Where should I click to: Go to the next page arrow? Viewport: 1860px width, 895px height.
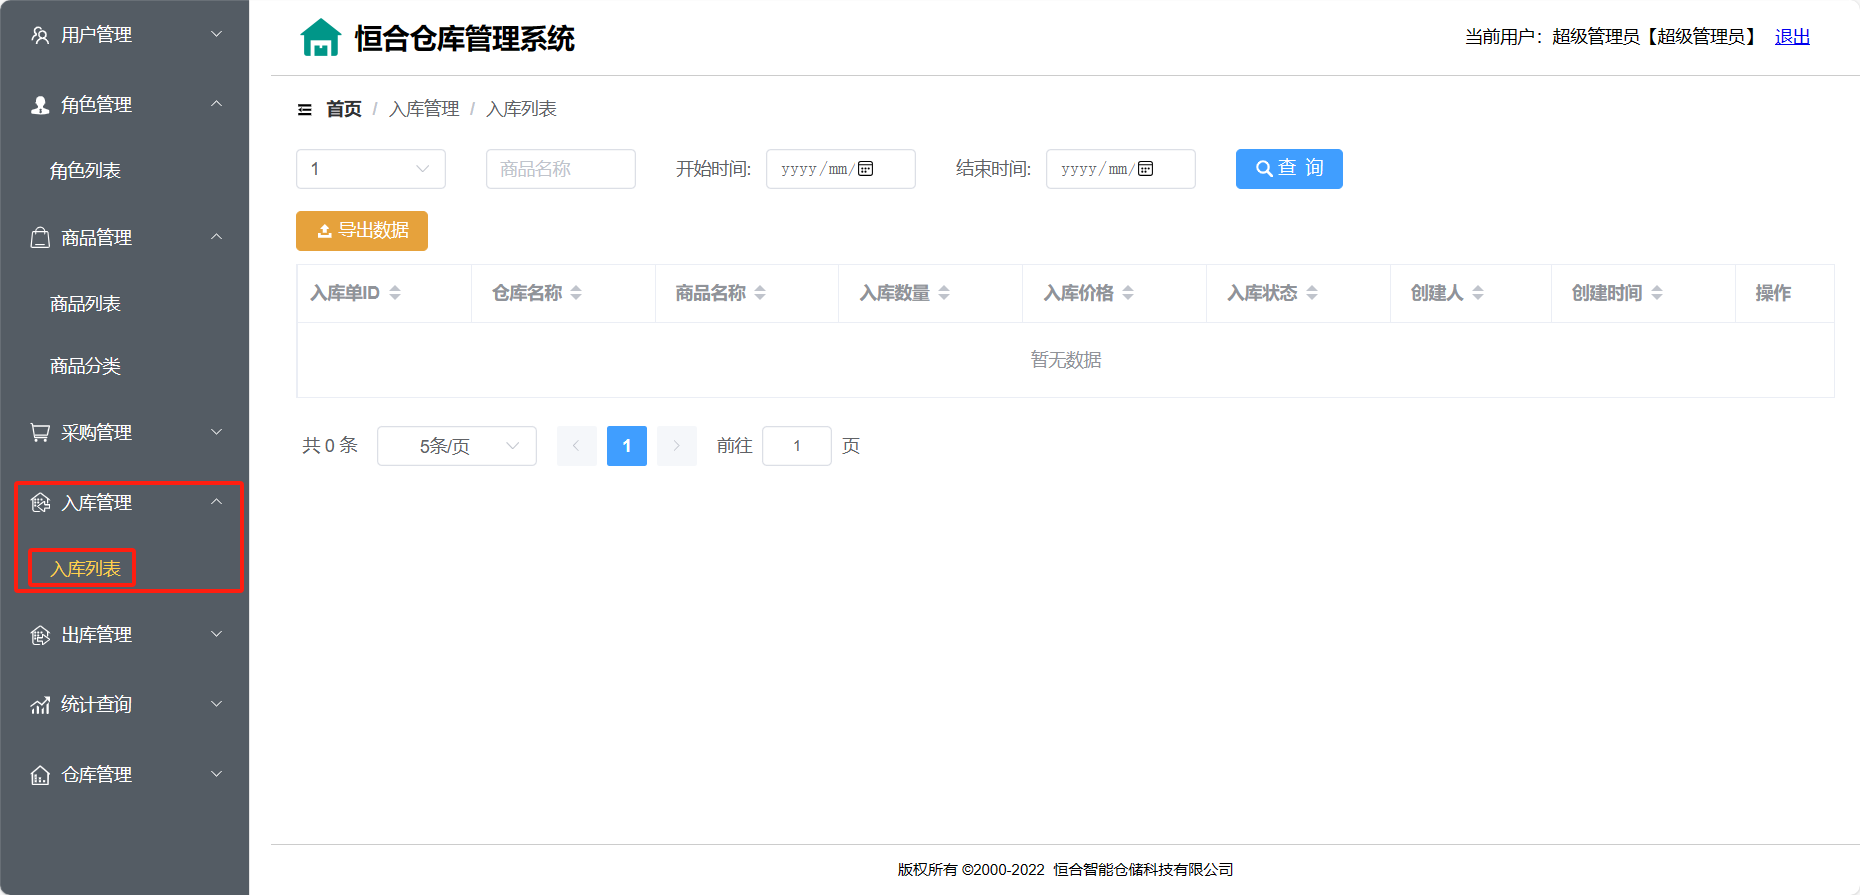(x=677, y=446)
